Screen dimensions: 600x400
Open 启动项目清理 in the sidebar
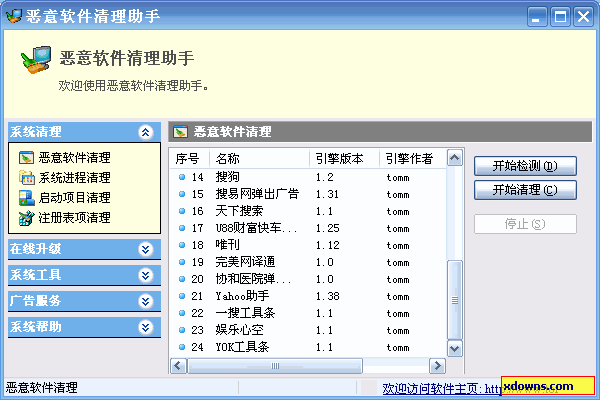point(74,198)
